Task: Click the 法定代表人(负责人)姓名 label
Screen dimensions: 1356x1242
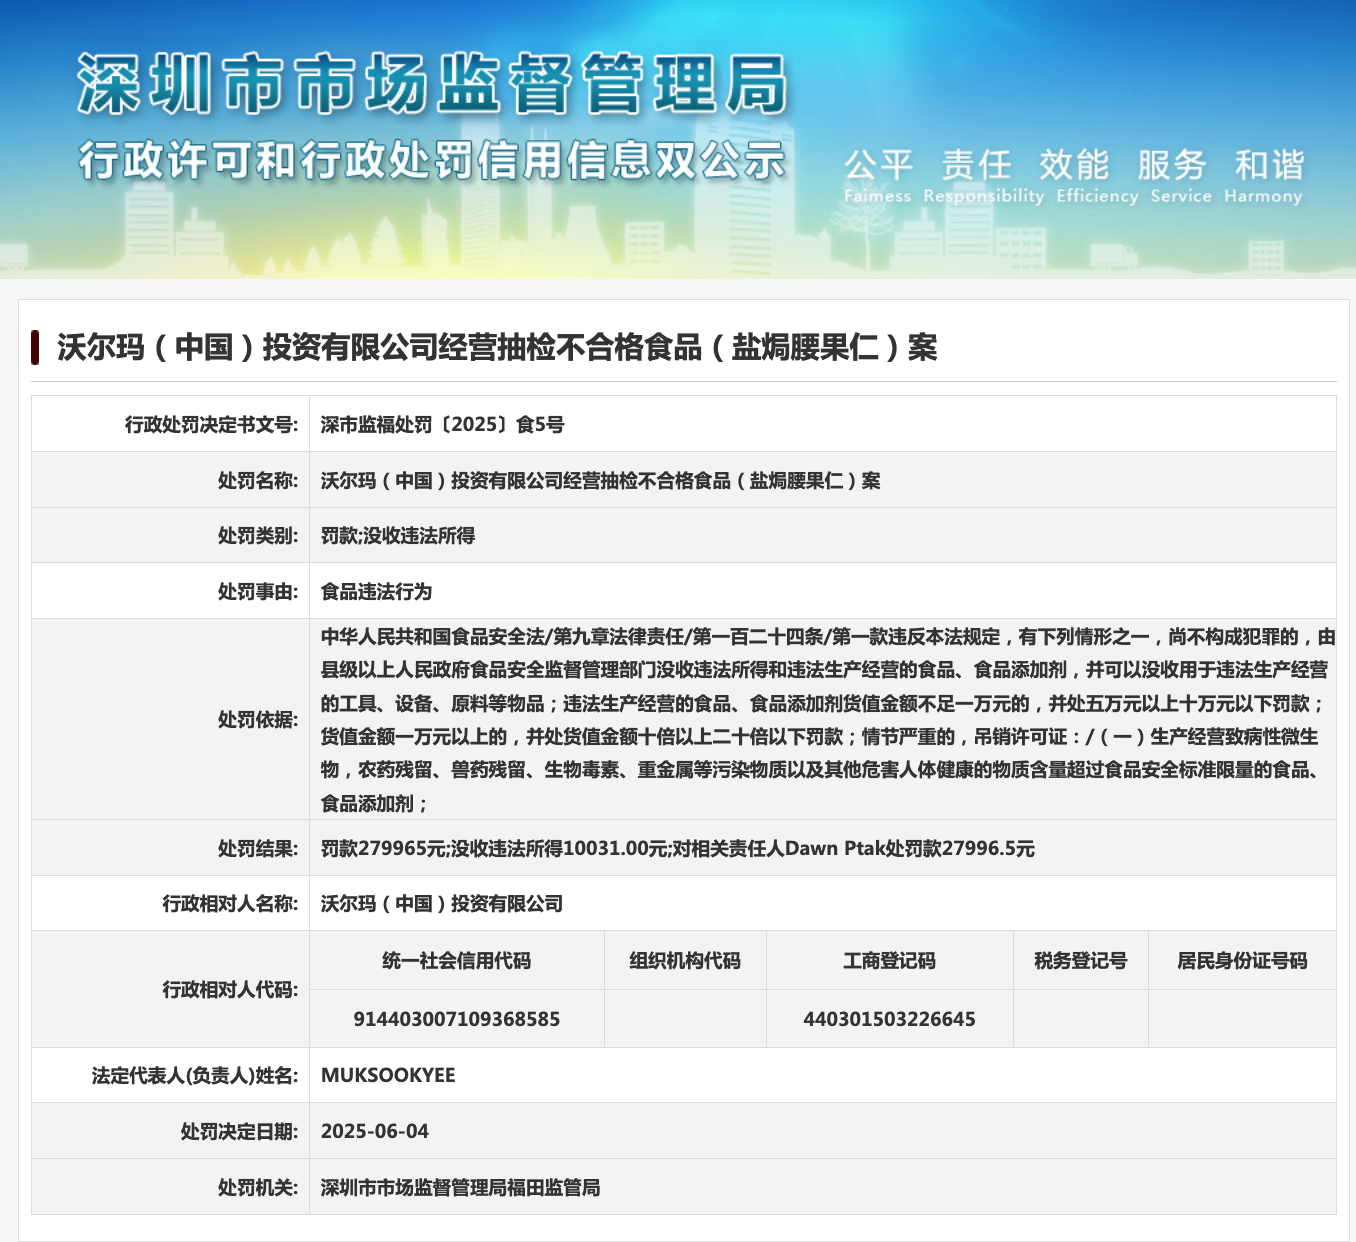Action: [x=195, y=1075]
